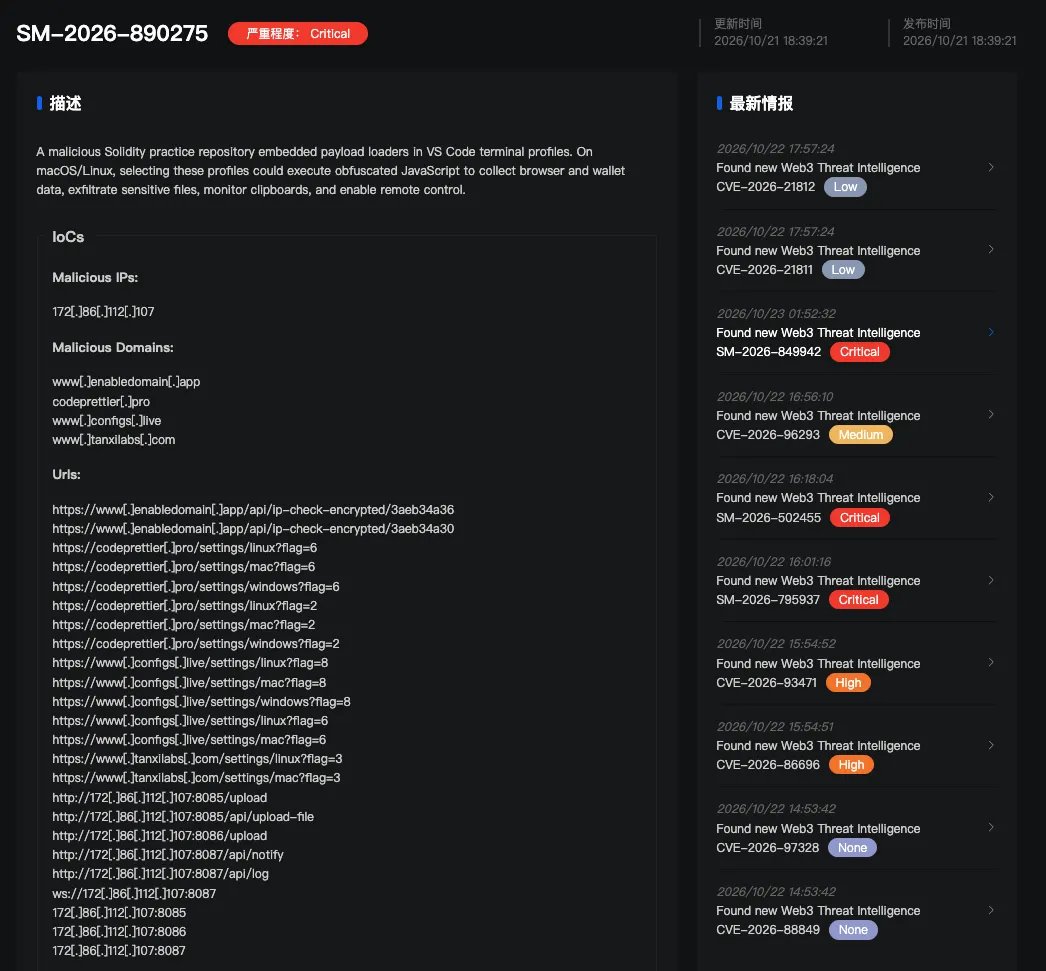Click configs live URL settings/windows?flag=8
Image resolution: width=1046 pixels, height=971 pixels.
(201, 702)
